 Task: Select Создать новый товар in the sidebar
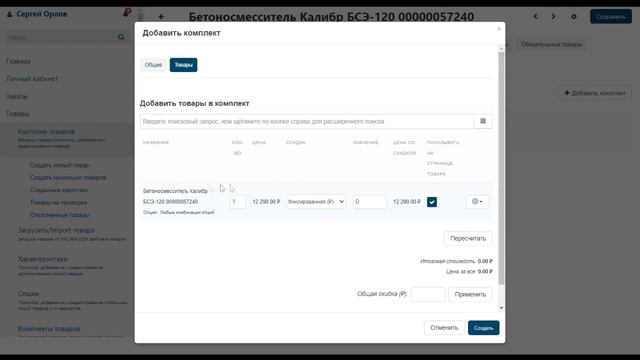click(60, 165)
